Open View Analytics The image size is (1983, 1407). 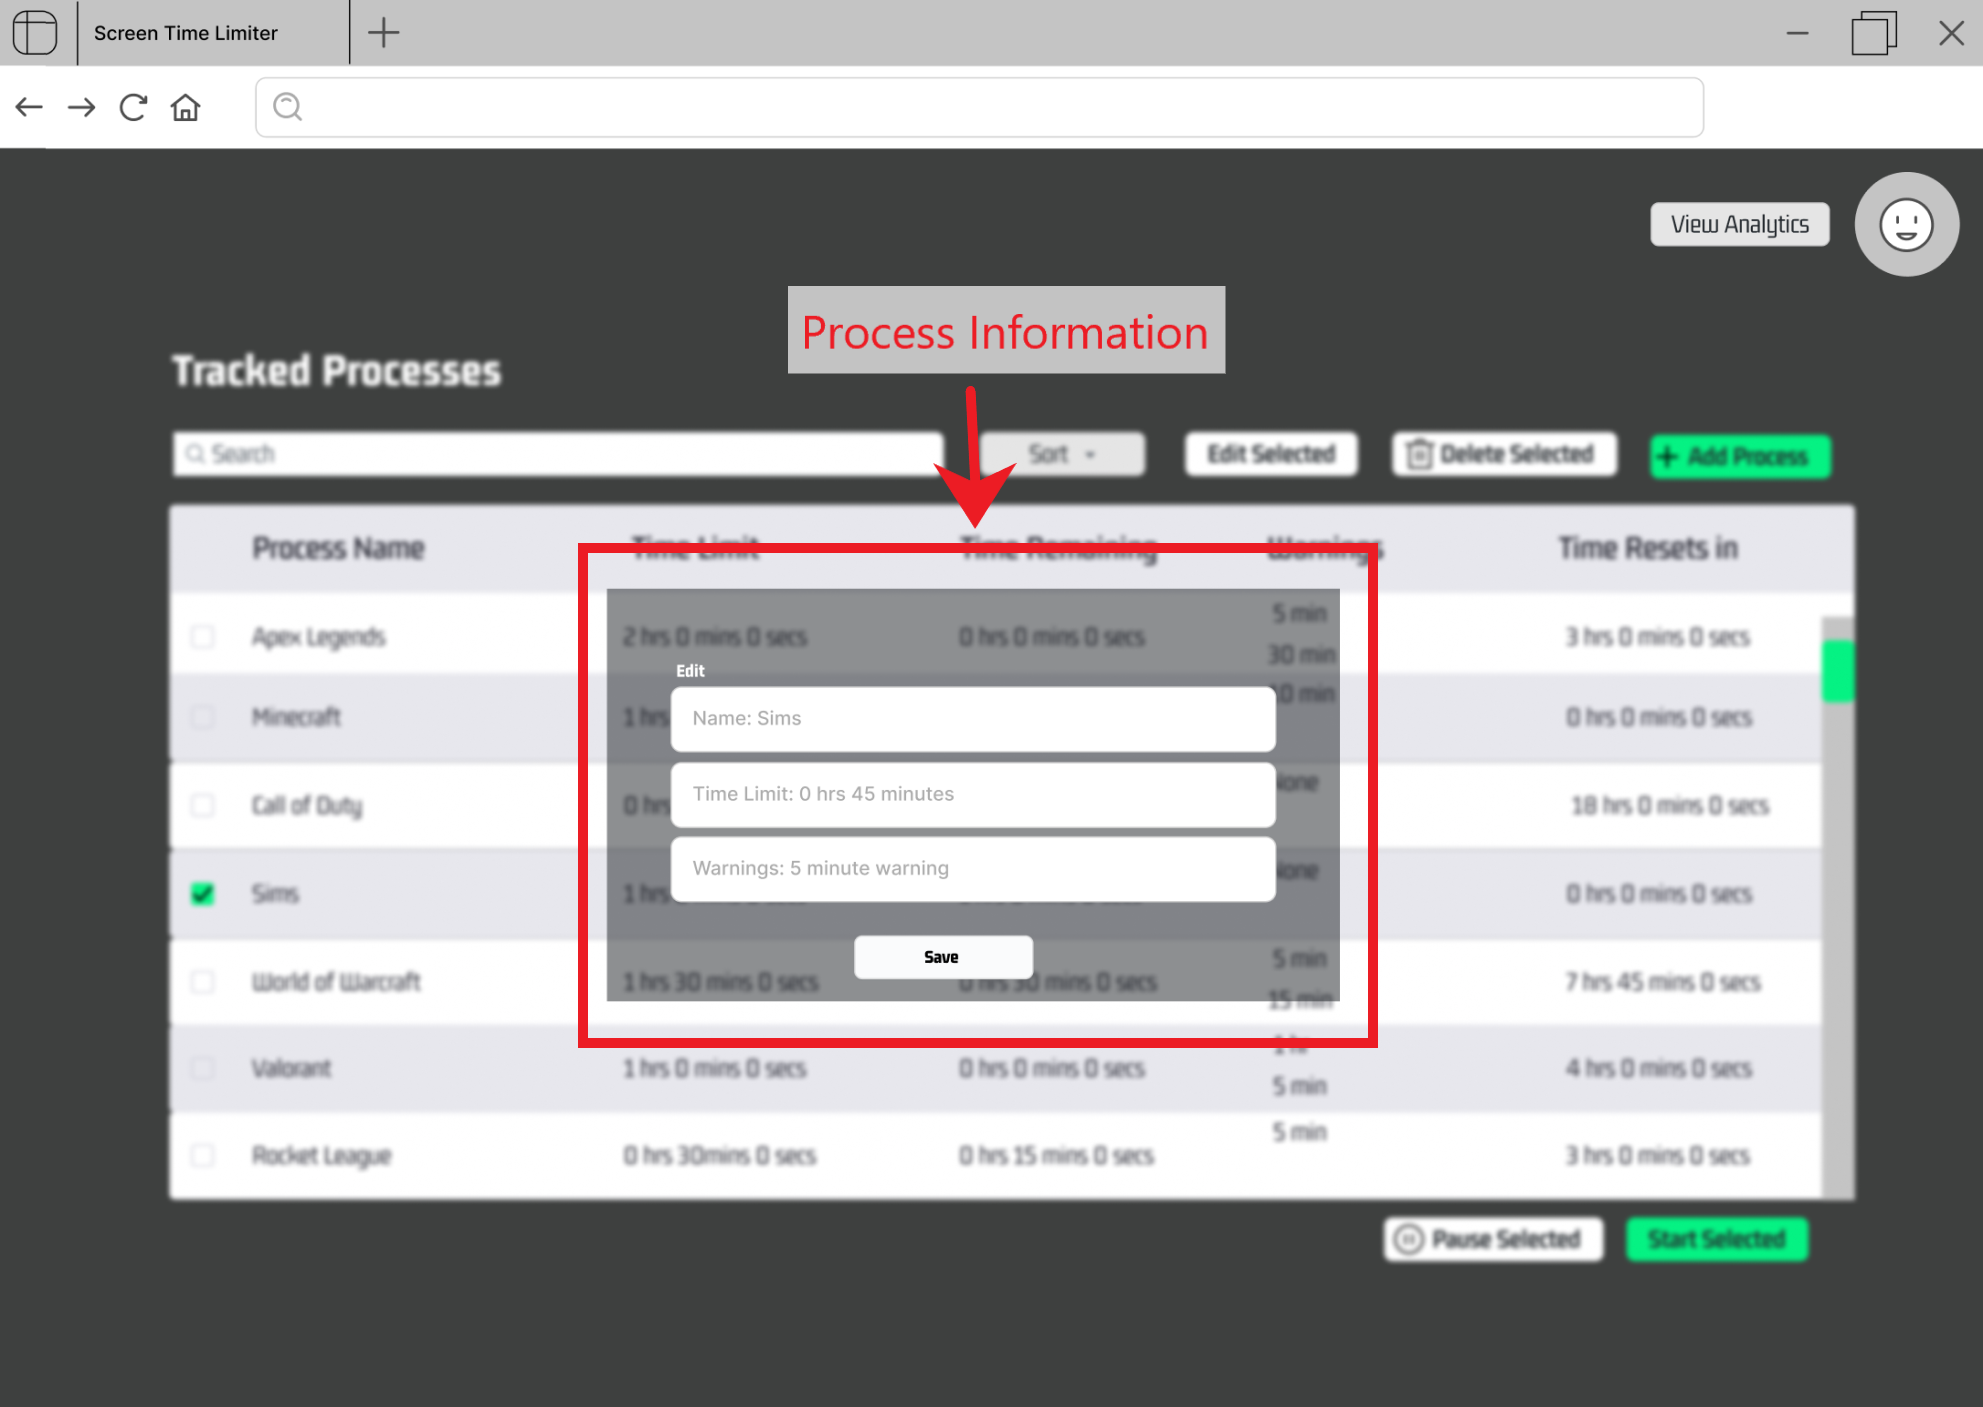[1739, 224]
